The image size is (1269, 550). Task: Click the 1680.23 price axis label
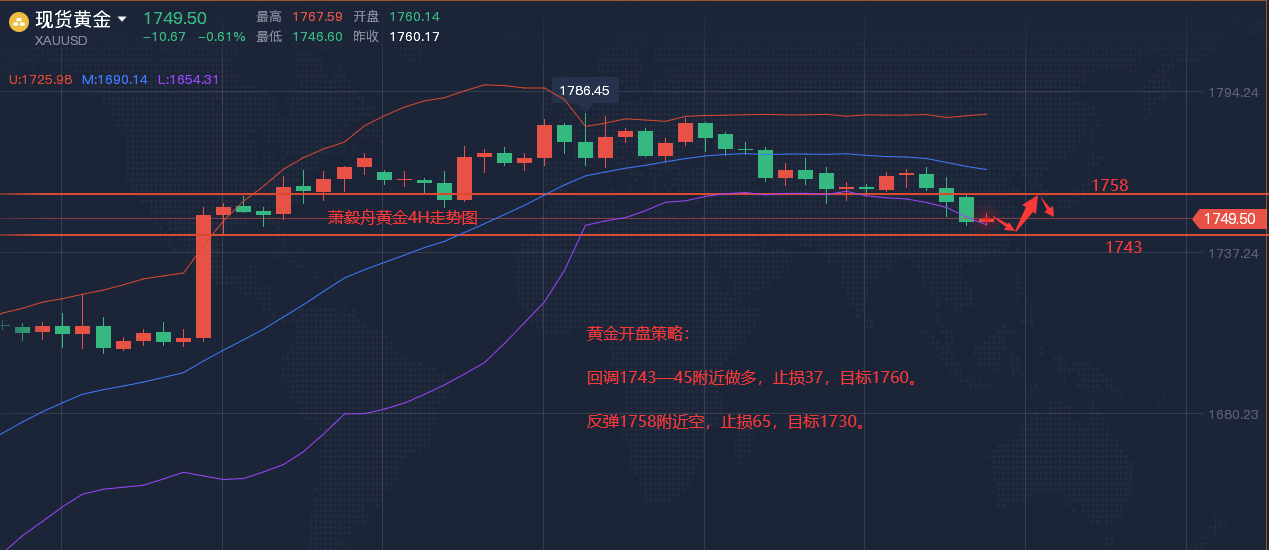pyautogui.click(x=1233, y=414)
